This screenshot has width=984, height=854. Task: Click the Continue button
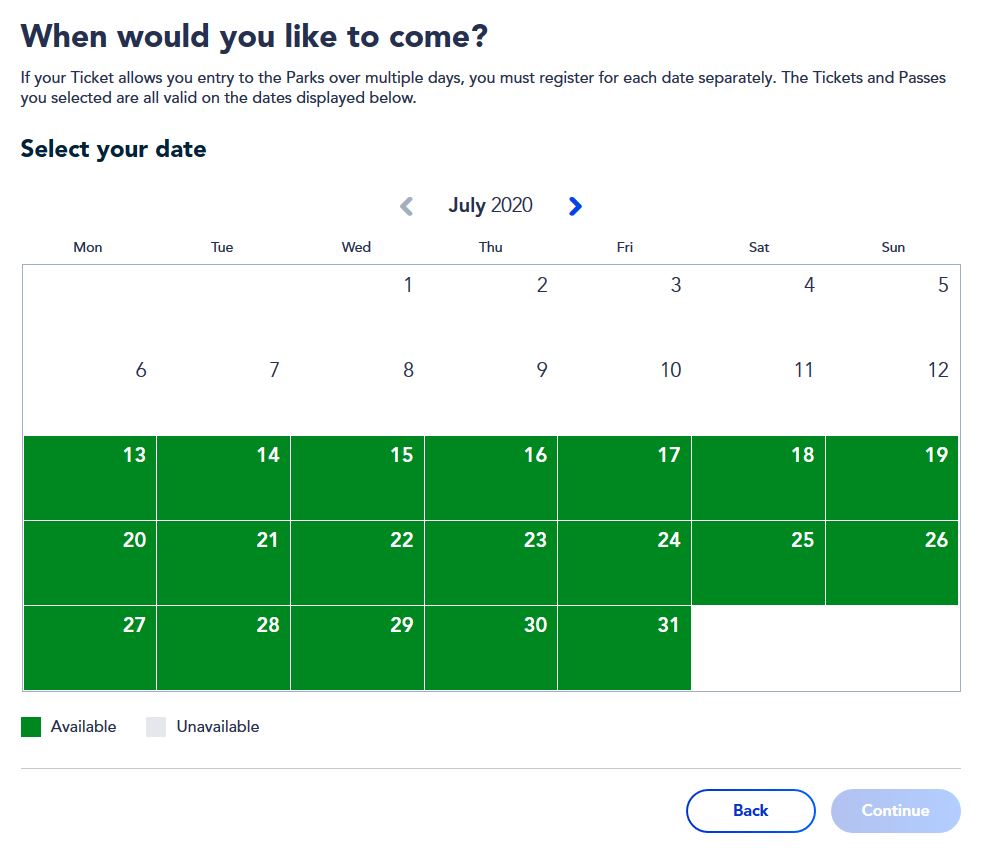(896, 811)
